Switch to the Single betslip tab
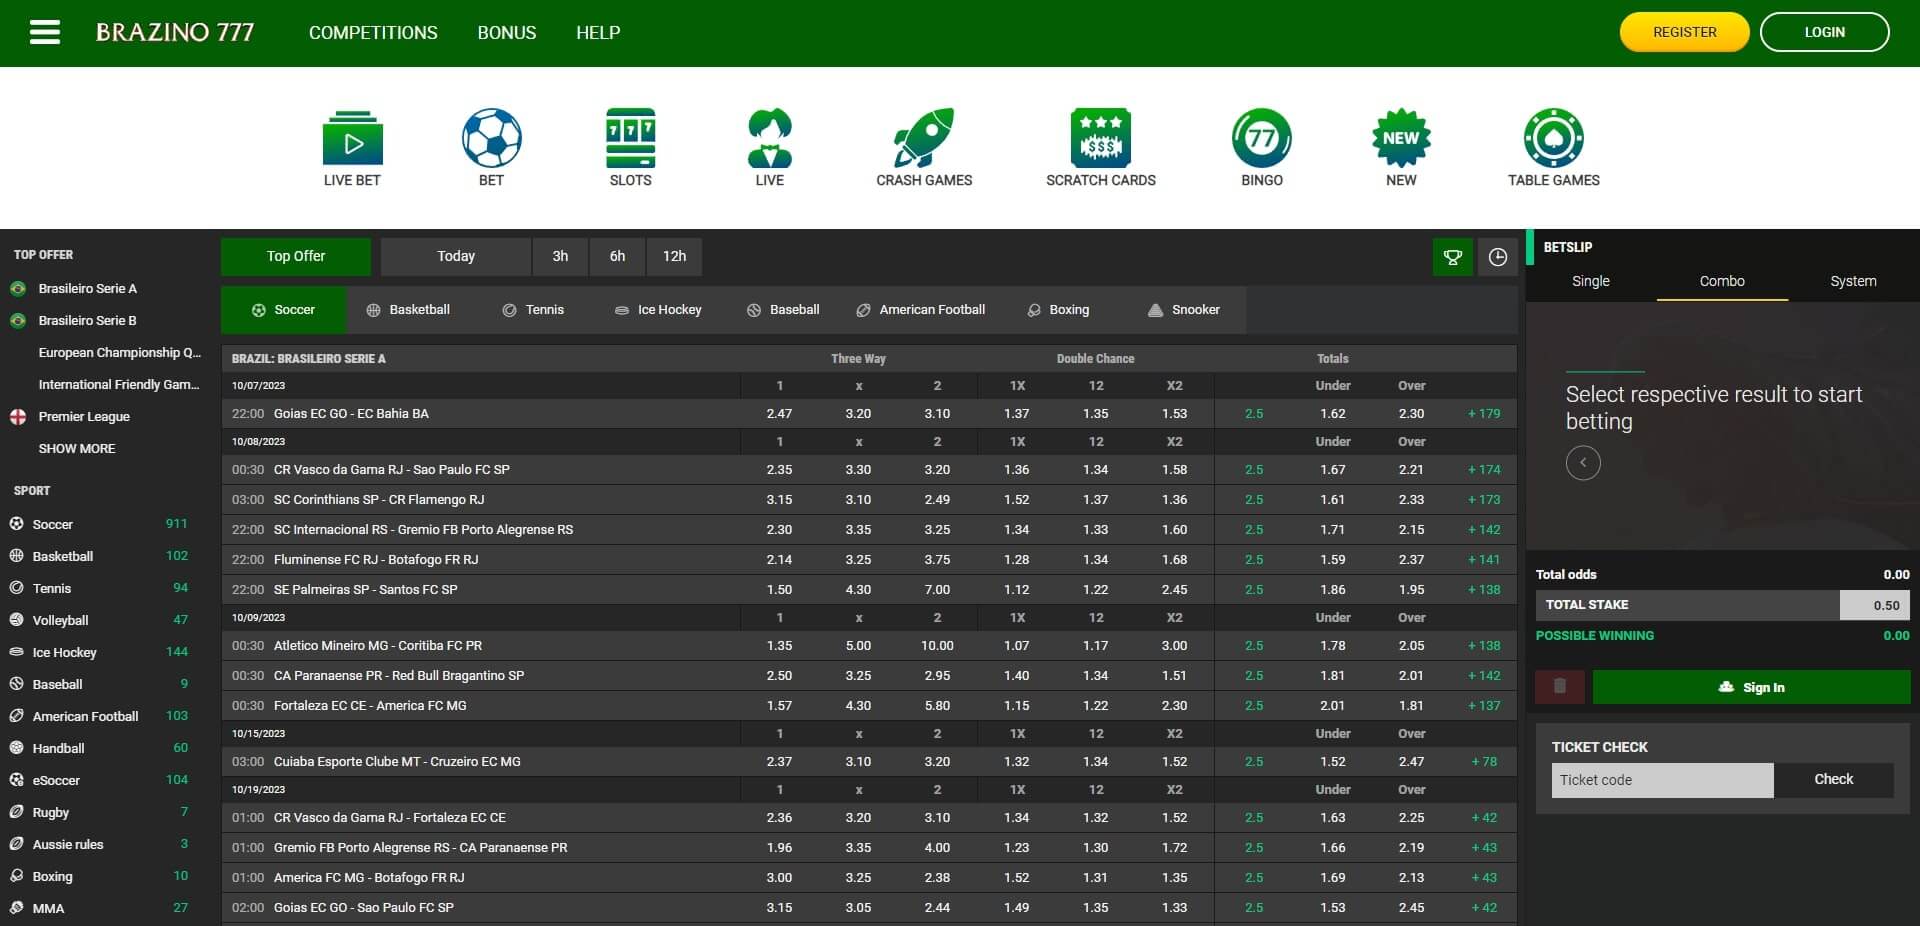Screen dimensions: 1920x926 tap(1590, 282)
